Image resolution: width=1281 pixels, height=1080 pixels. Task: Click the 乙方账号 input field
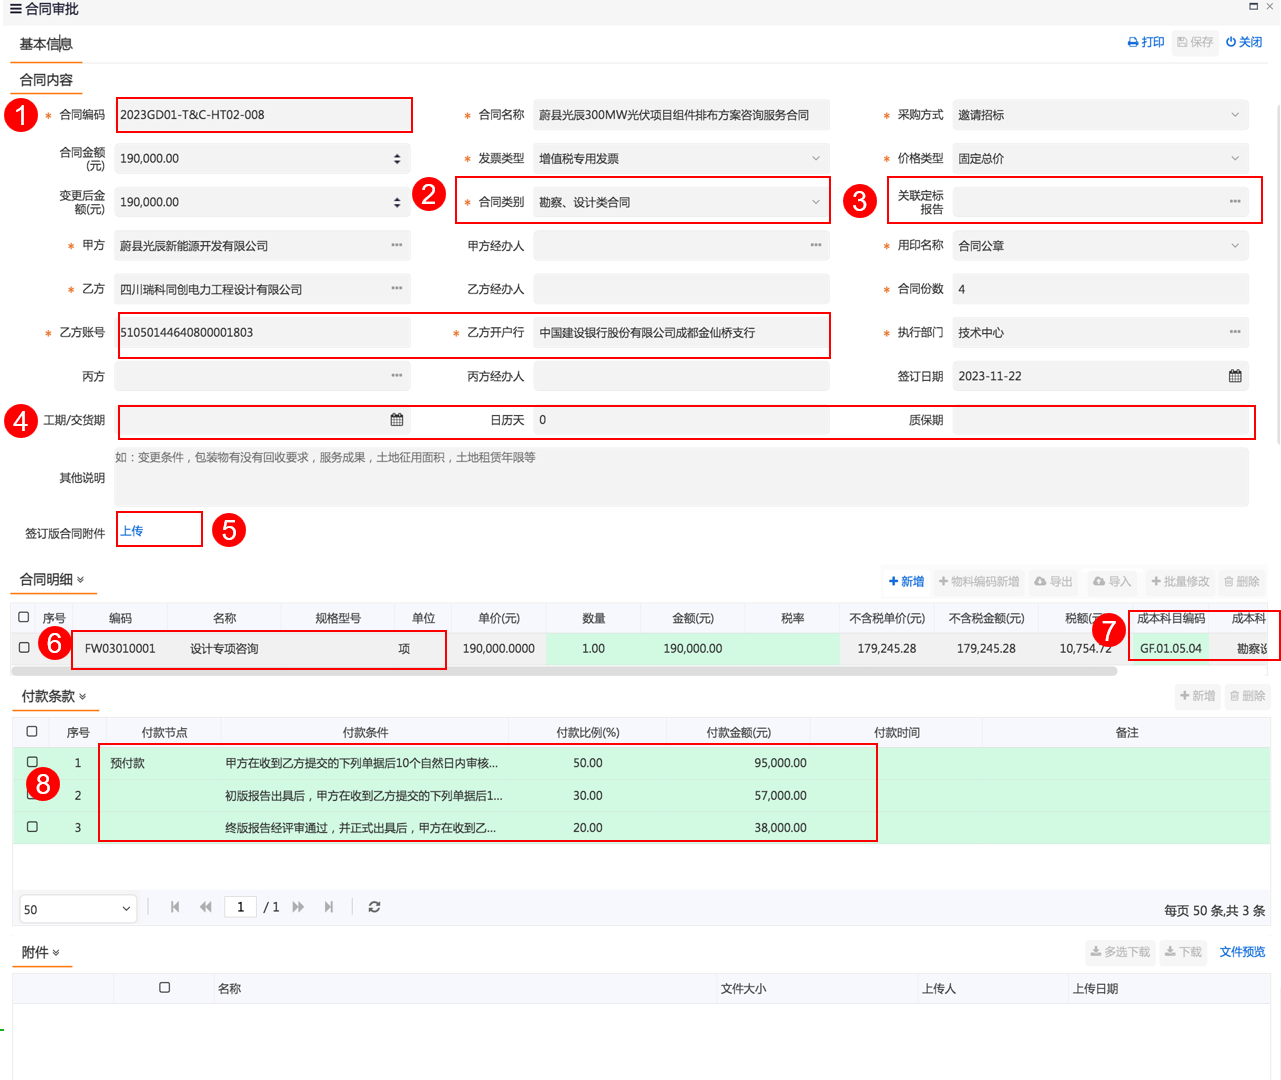point(264,332)
